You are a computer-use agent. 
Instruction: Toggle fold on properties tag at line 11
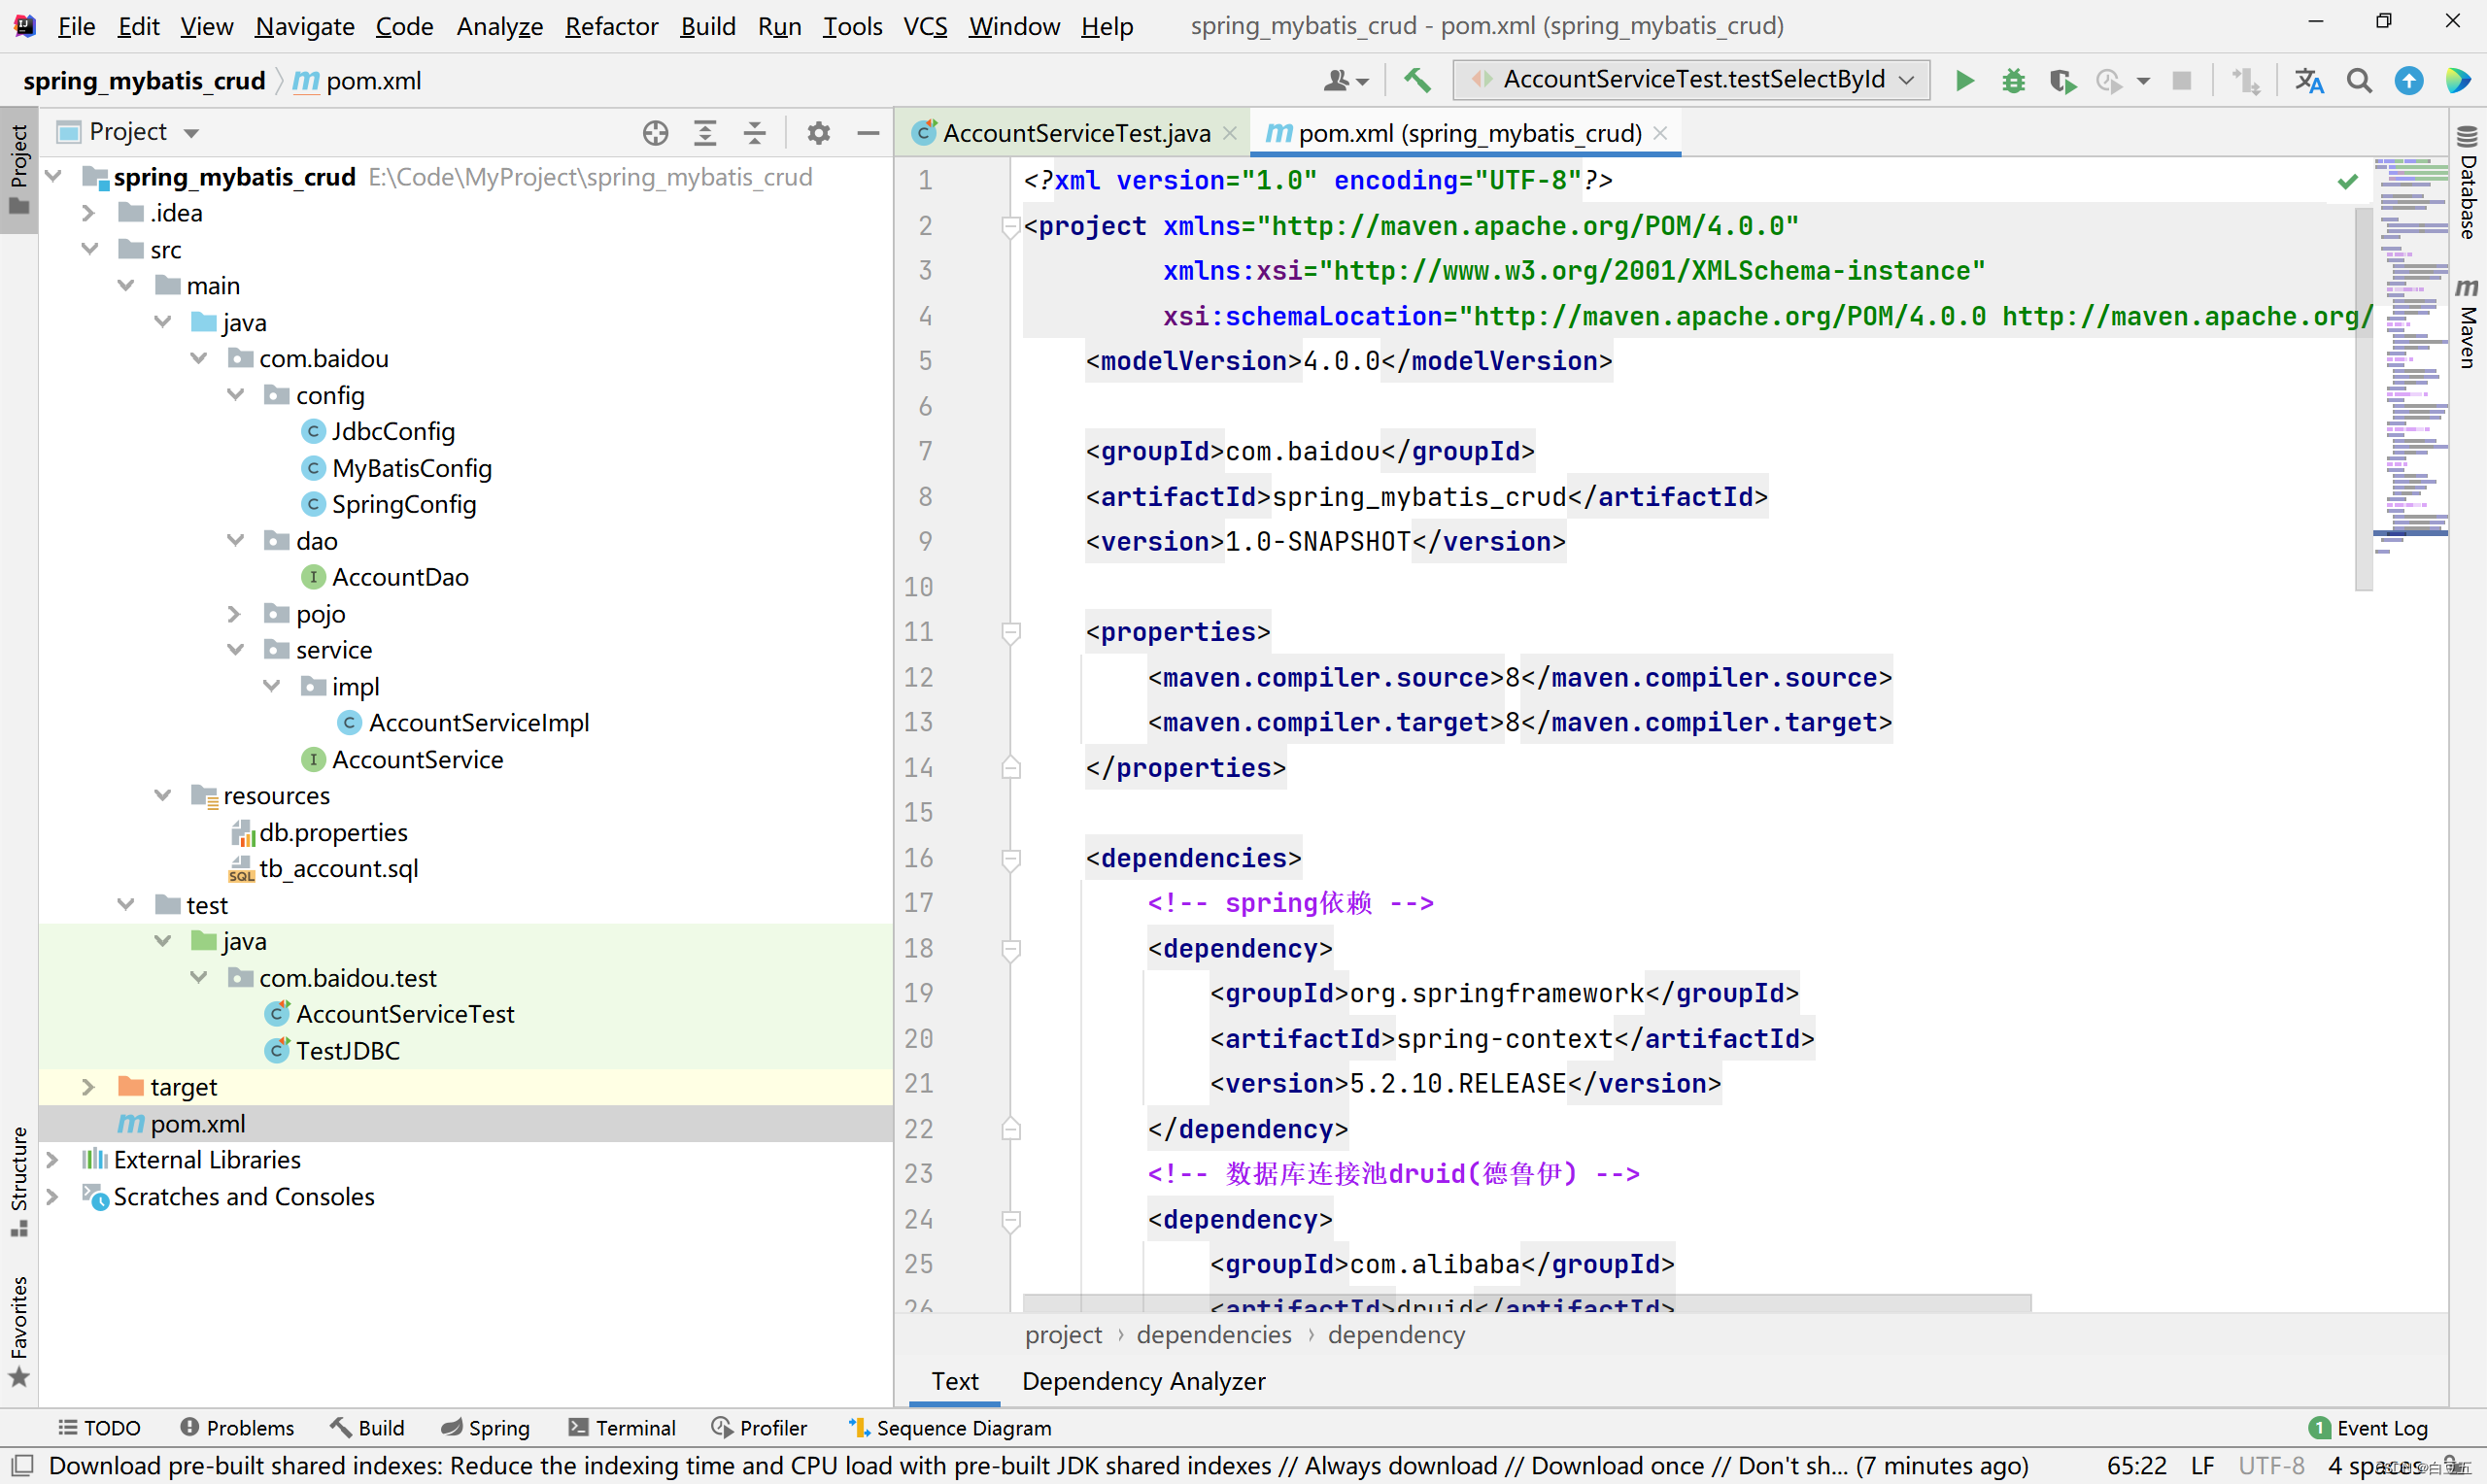(1011, 632)
